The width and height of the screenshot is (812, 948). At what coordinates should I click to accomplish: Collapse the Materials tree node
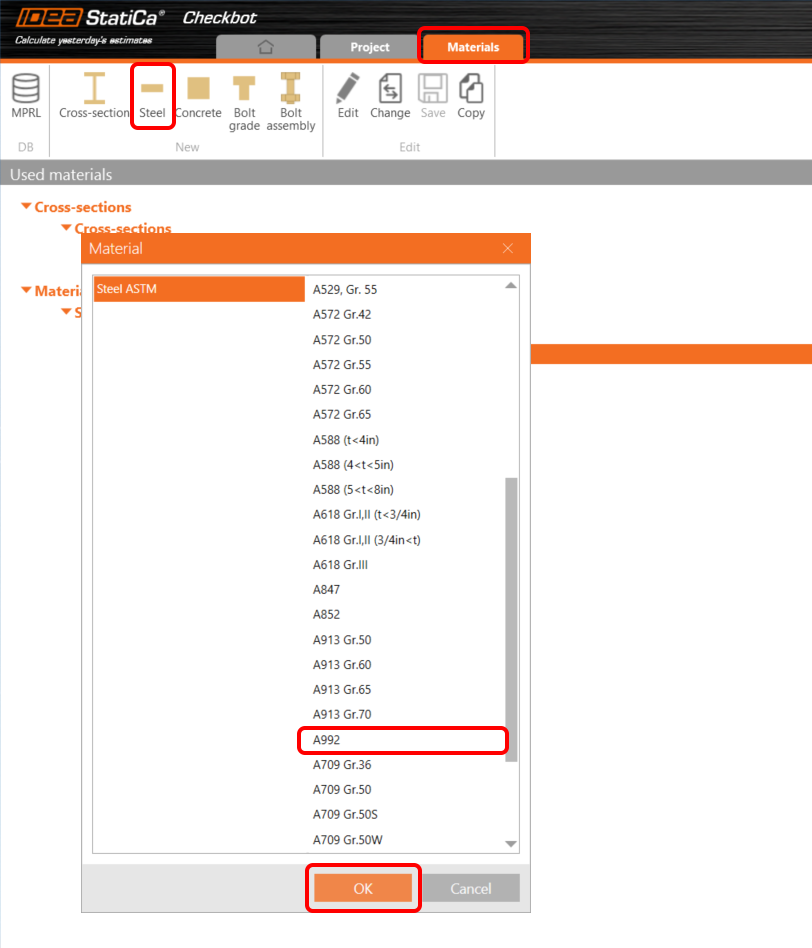click(27, 291)
